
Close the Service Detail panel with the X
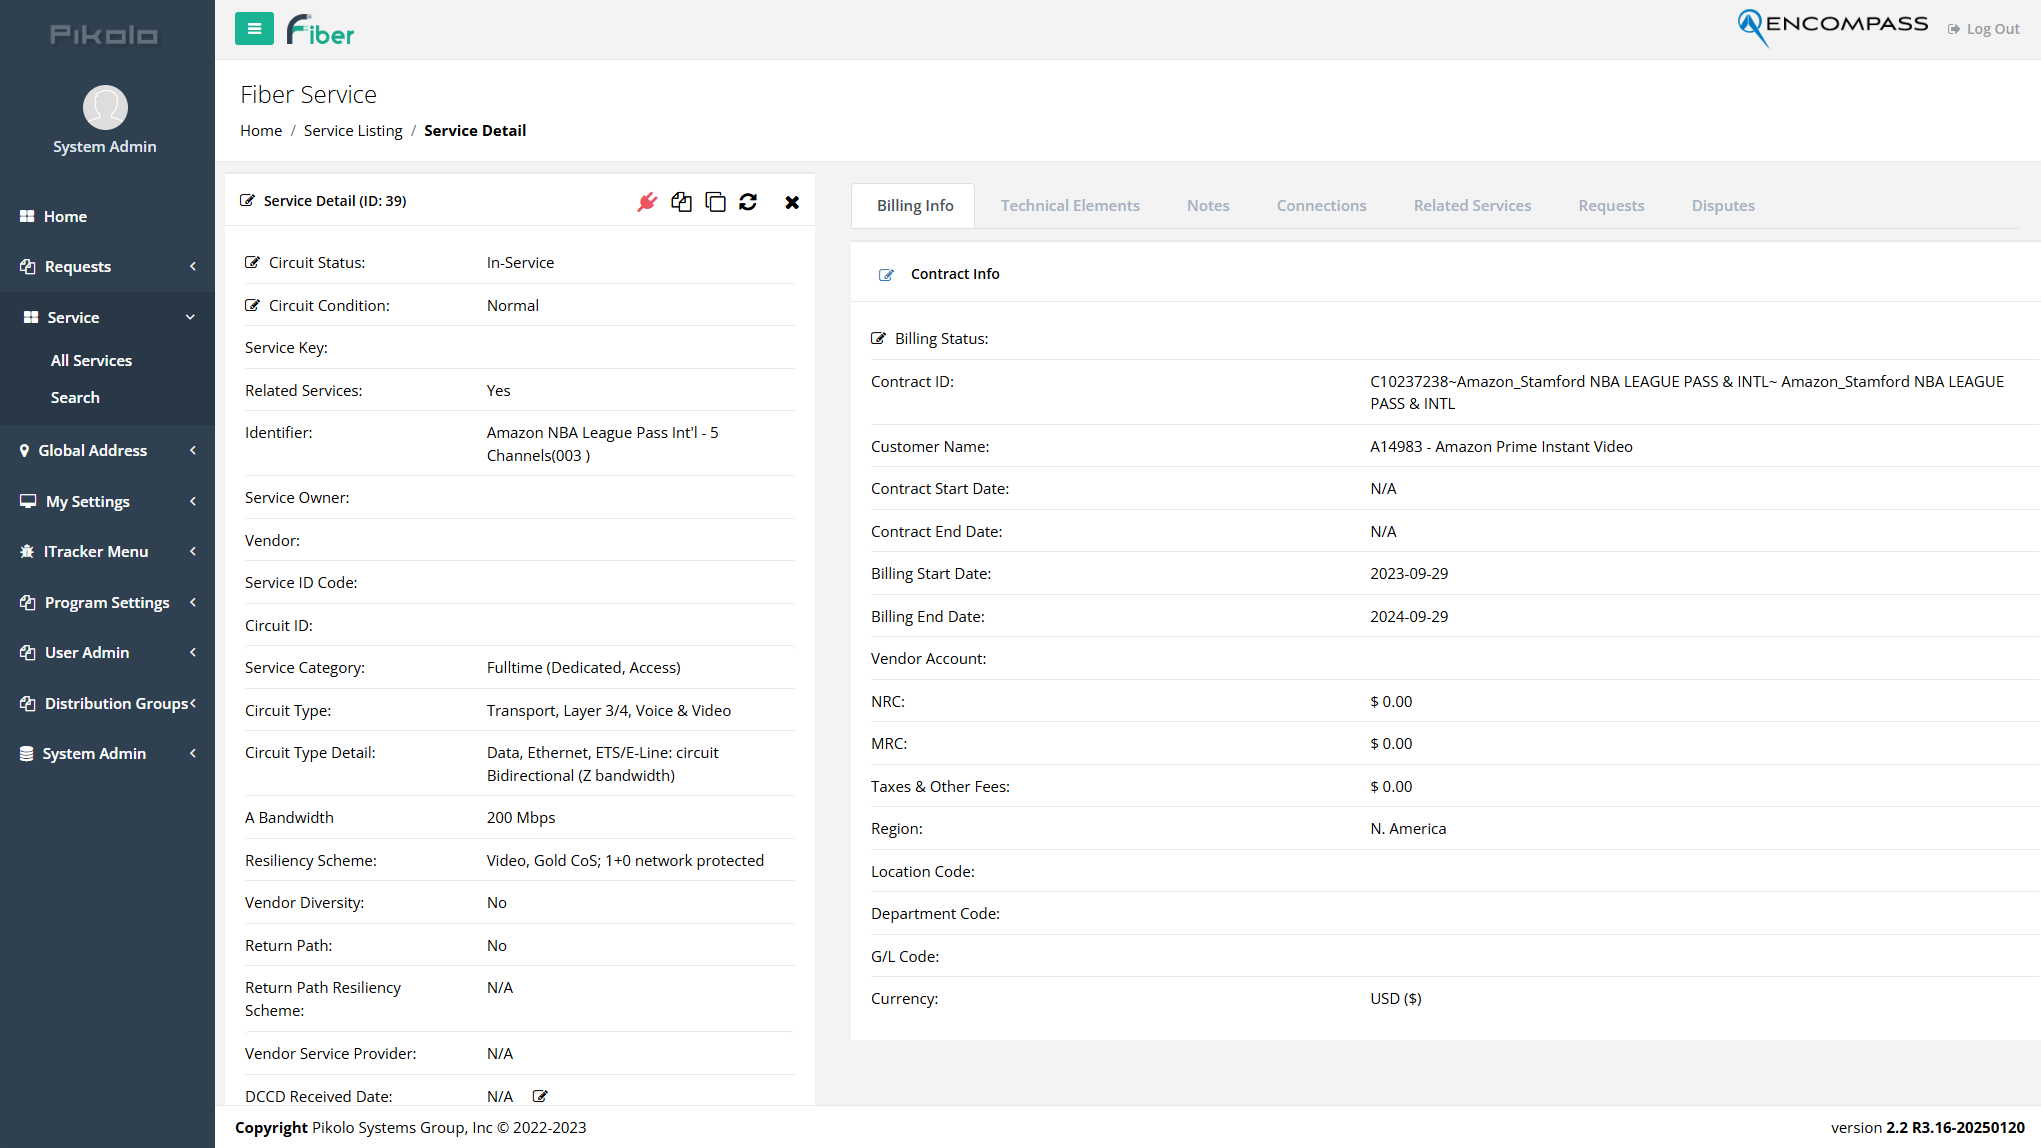pos(792,201)
